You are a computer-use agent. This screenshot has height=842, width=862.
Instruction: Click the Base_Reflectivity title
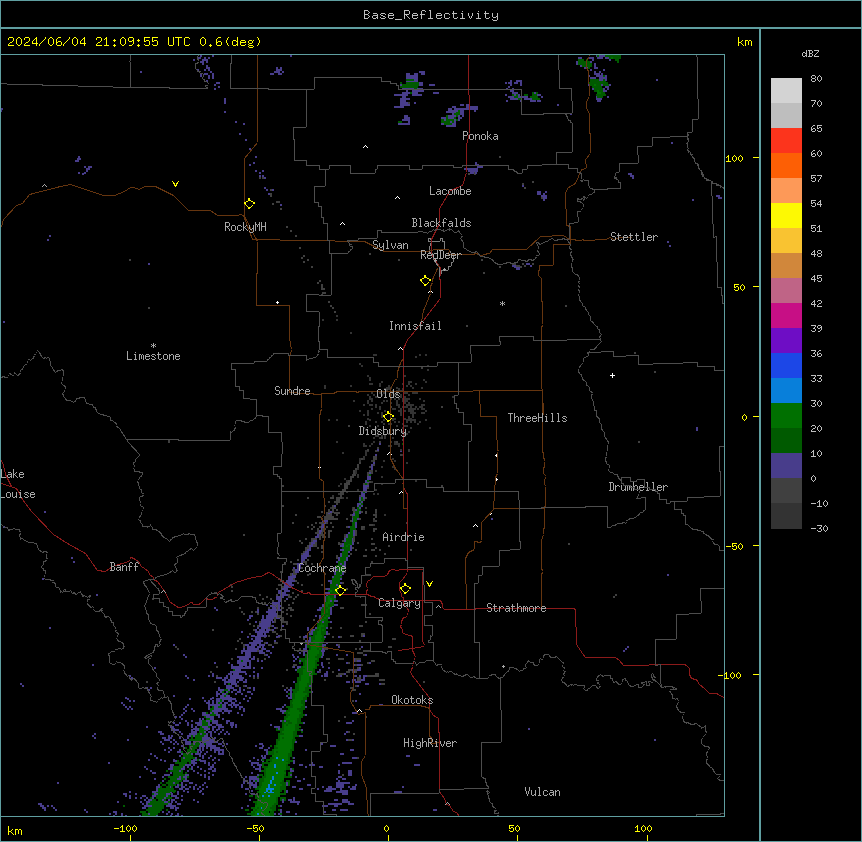[431, 15]
